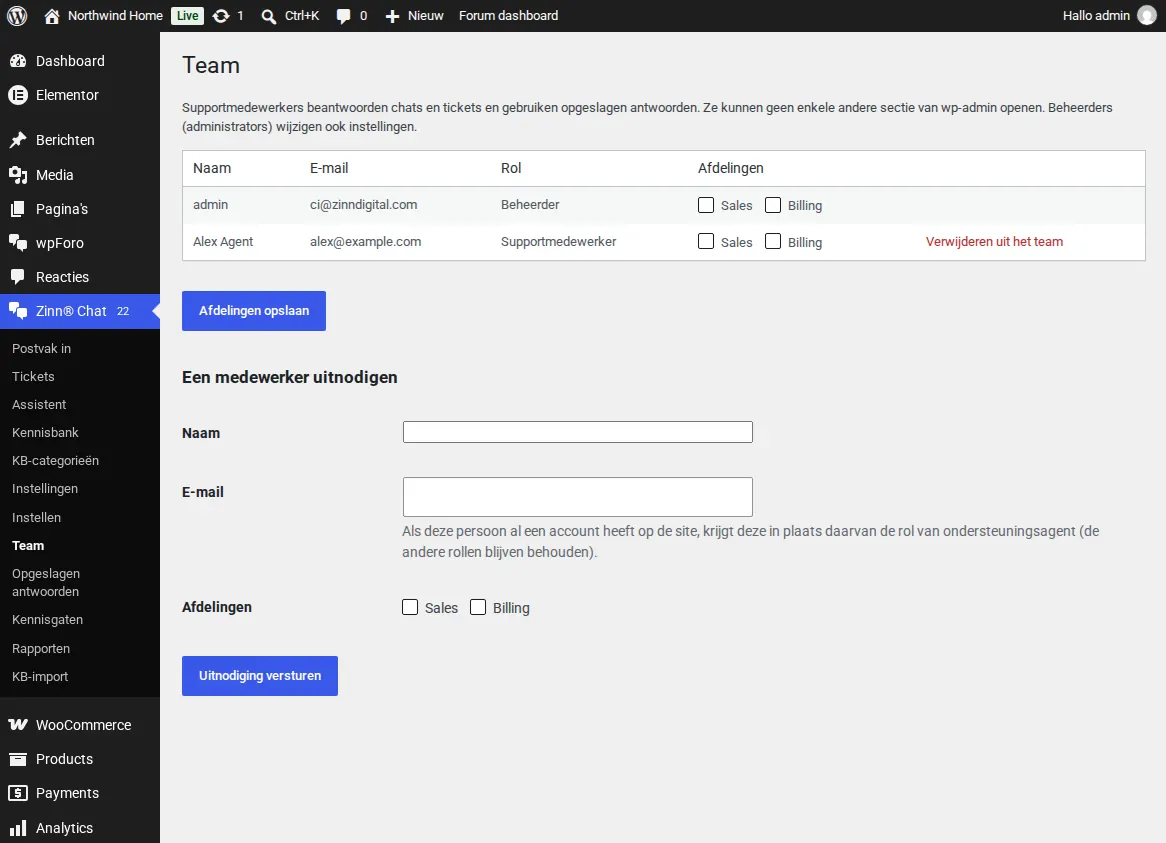Viewport: 1166px width, 843px height.
Task: Click the search magnifier icon
Action: (x=268, y=16)
